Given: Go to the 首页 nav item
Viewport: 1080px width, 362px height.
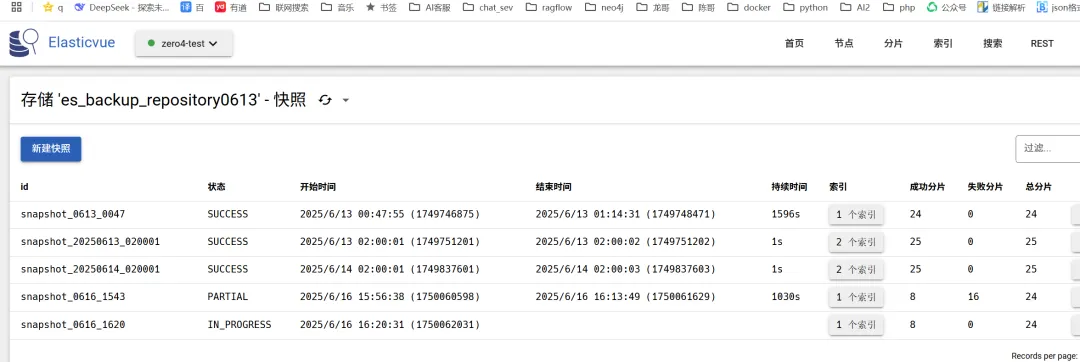Looking at the screenshot, I should pos(794,43).
